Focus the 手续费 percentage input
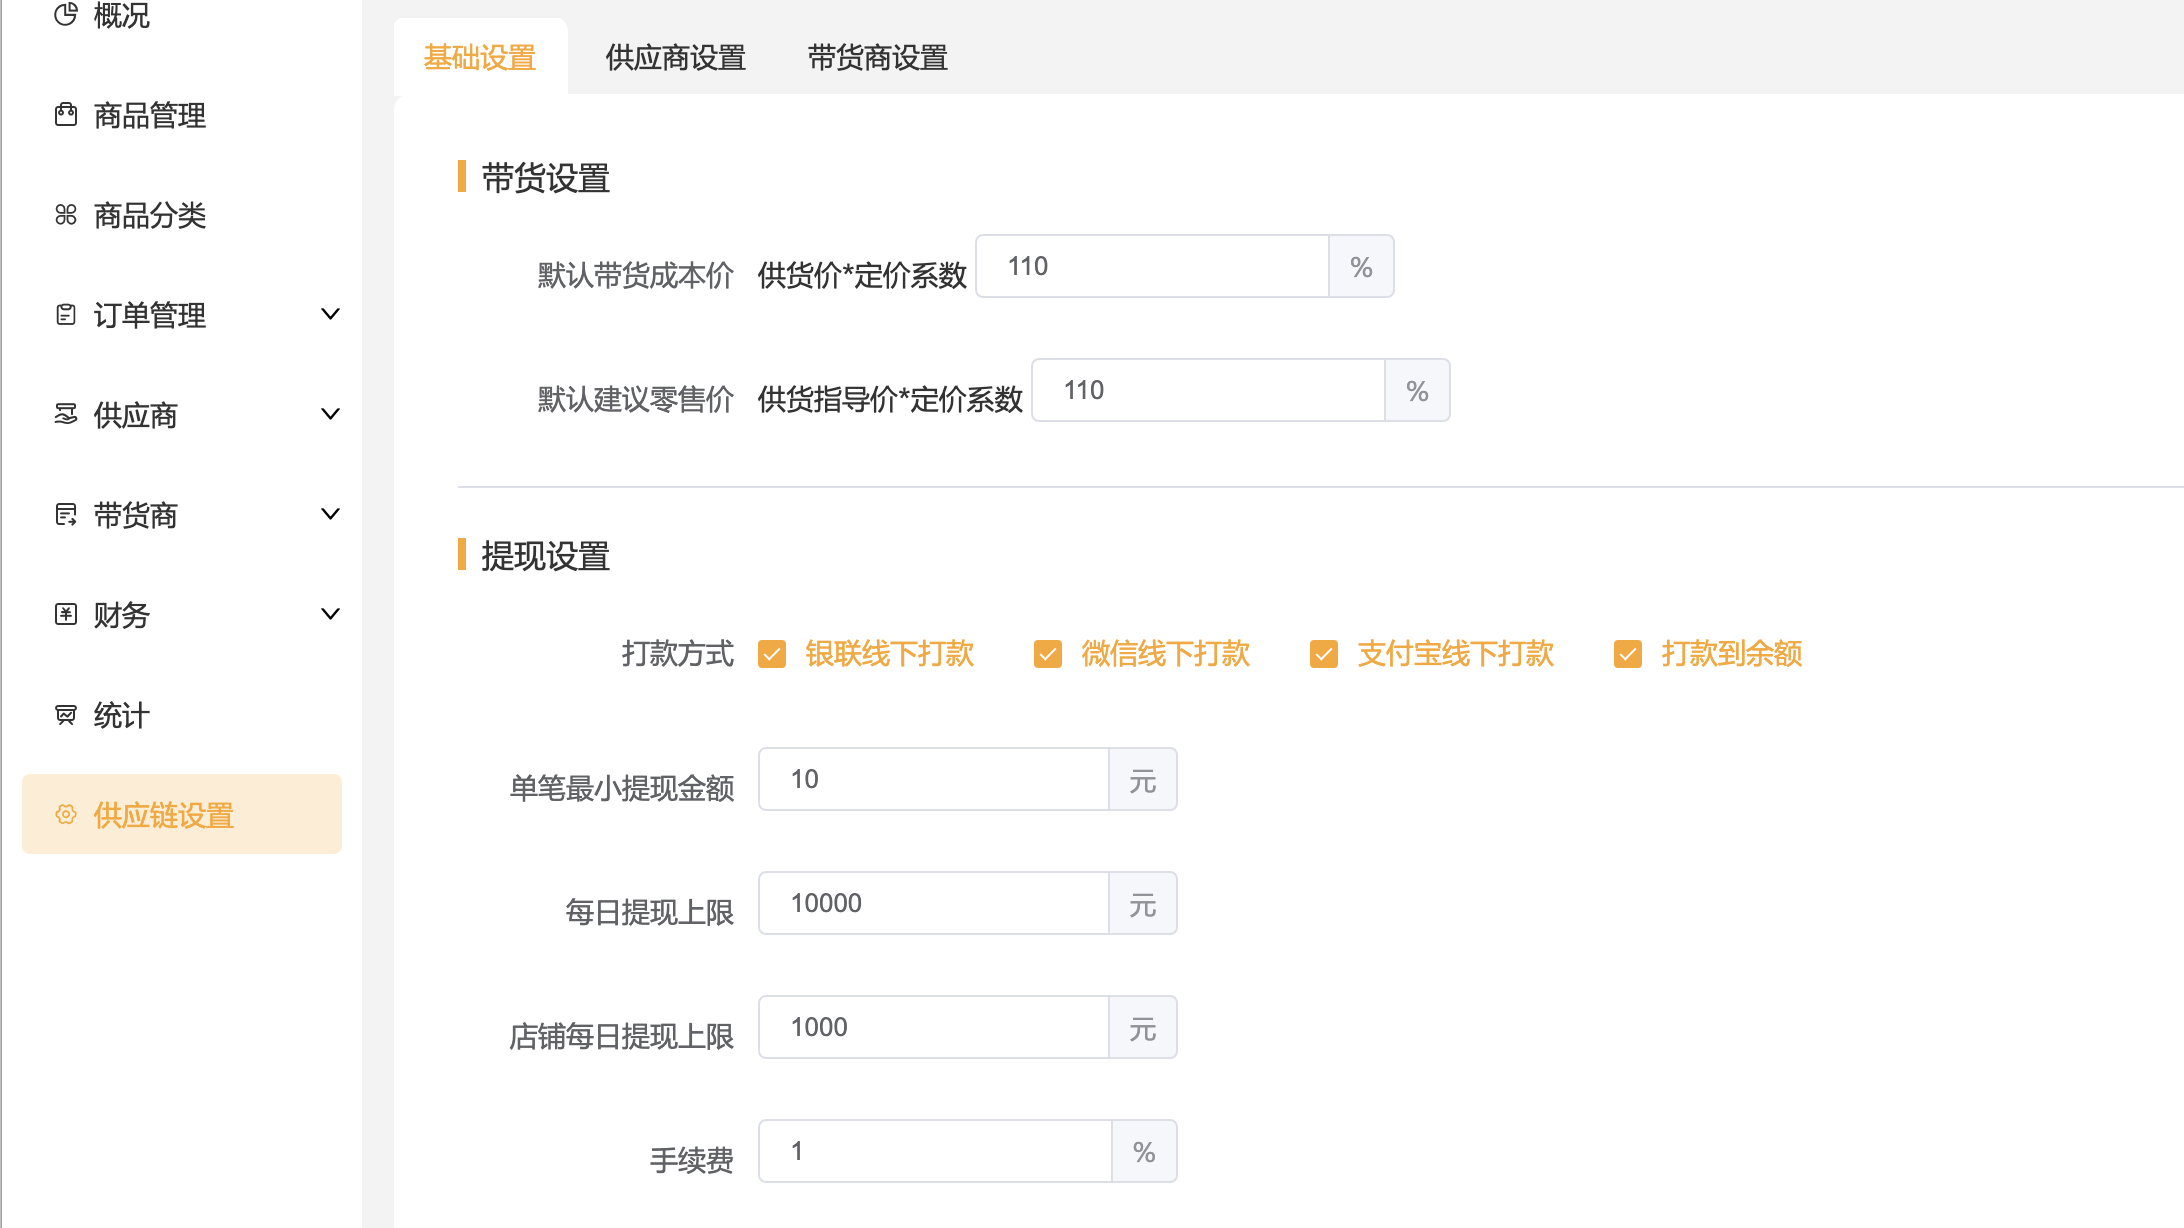The width and height of the screenshot is (2184, 1228). pyautogui.click(x=935, y=1151)
